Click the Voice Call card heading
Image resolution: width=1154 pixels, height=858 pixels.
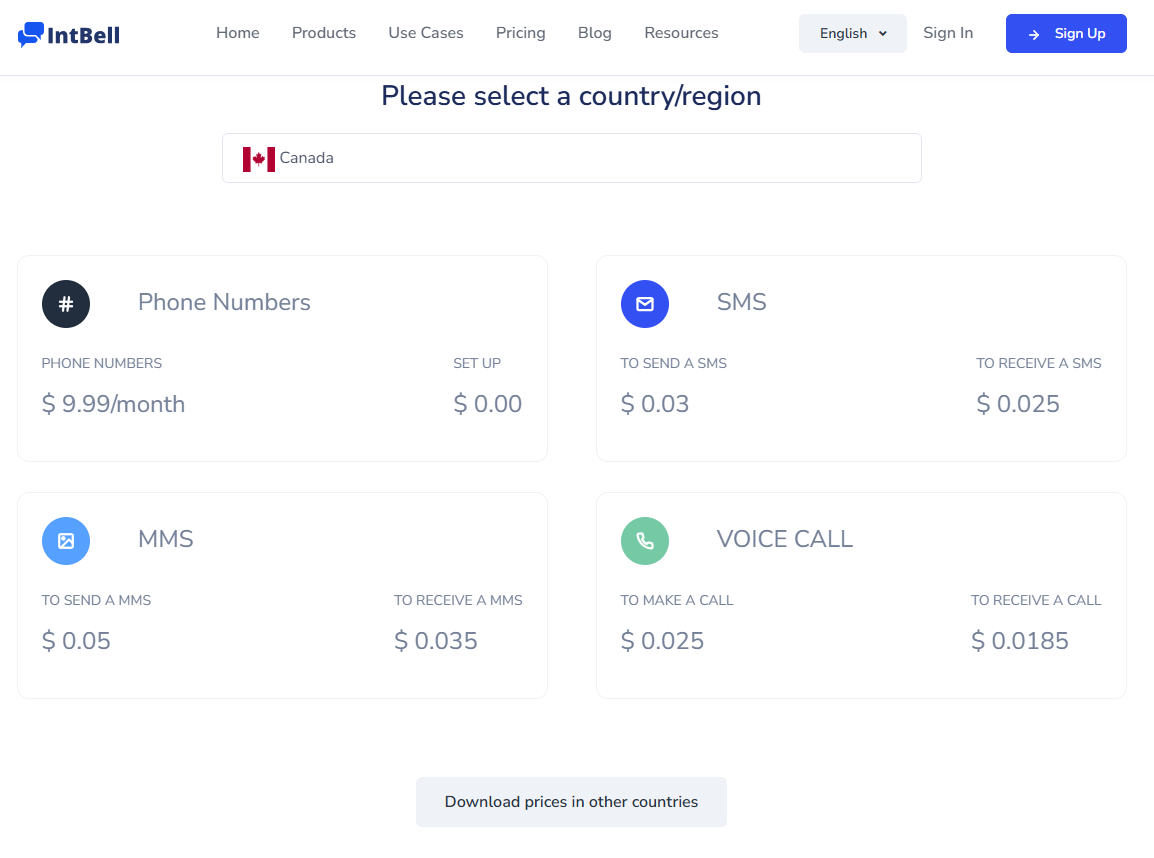tap(785, 539)
